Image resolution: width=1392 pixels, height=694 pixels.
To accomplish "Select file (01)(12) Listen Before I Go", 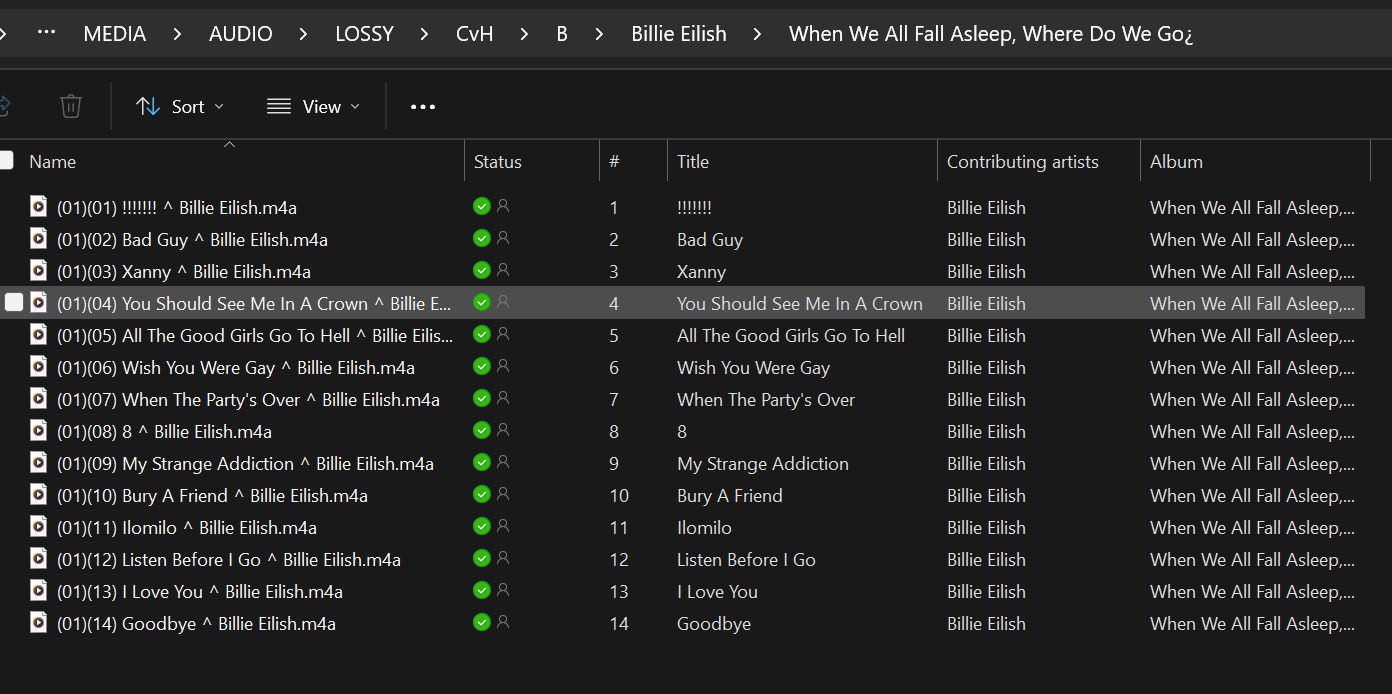I will coord(229,560).
